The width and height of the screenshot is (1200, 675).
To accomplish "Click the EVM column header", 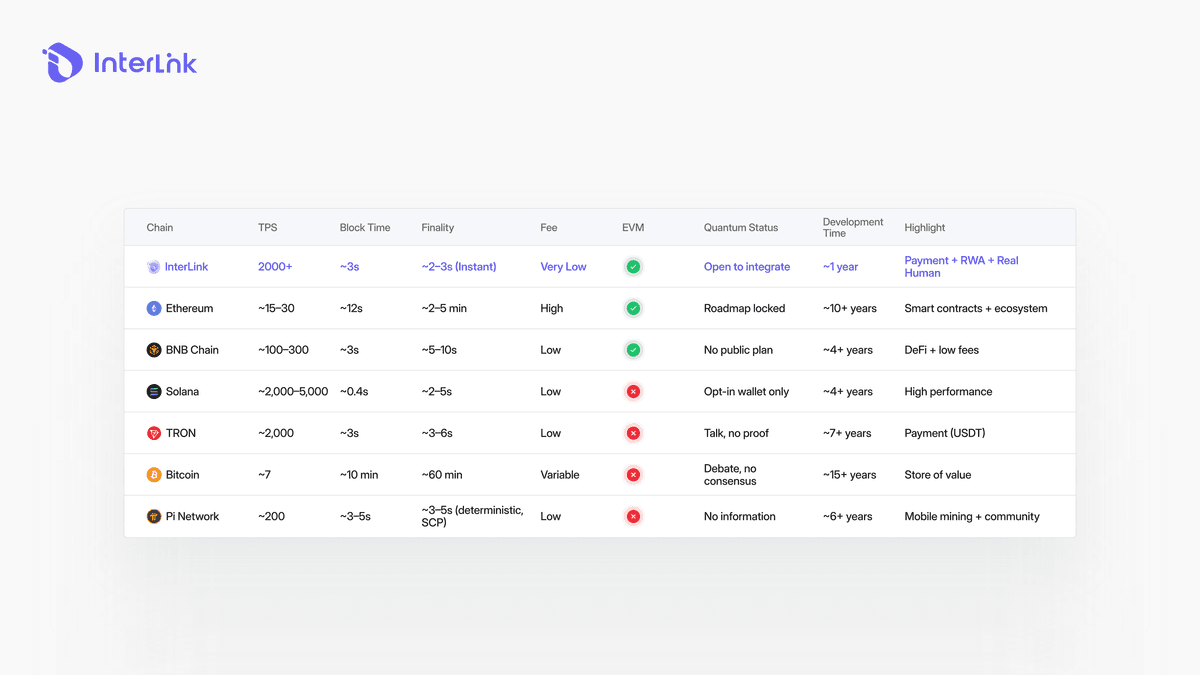I will (x=633, y=228).
